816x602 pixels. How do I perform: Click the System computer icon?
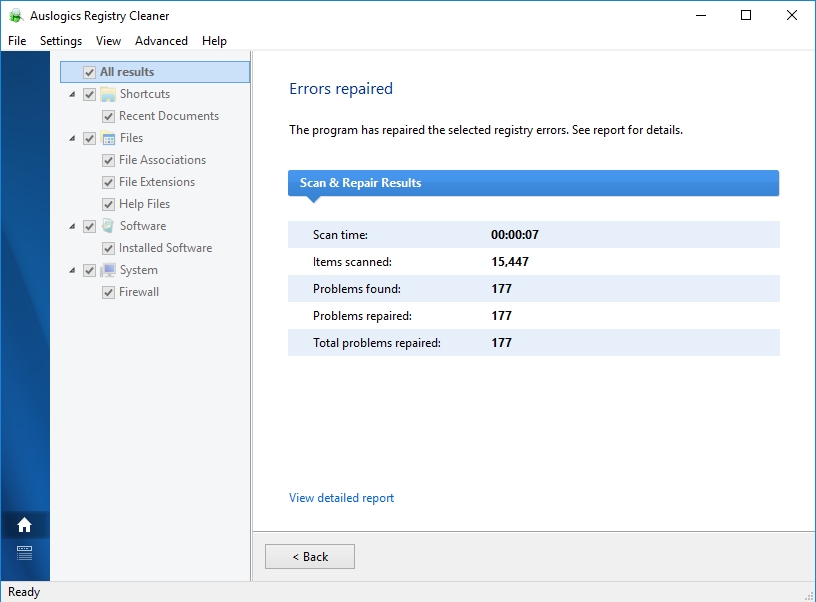tap(108, 270)
